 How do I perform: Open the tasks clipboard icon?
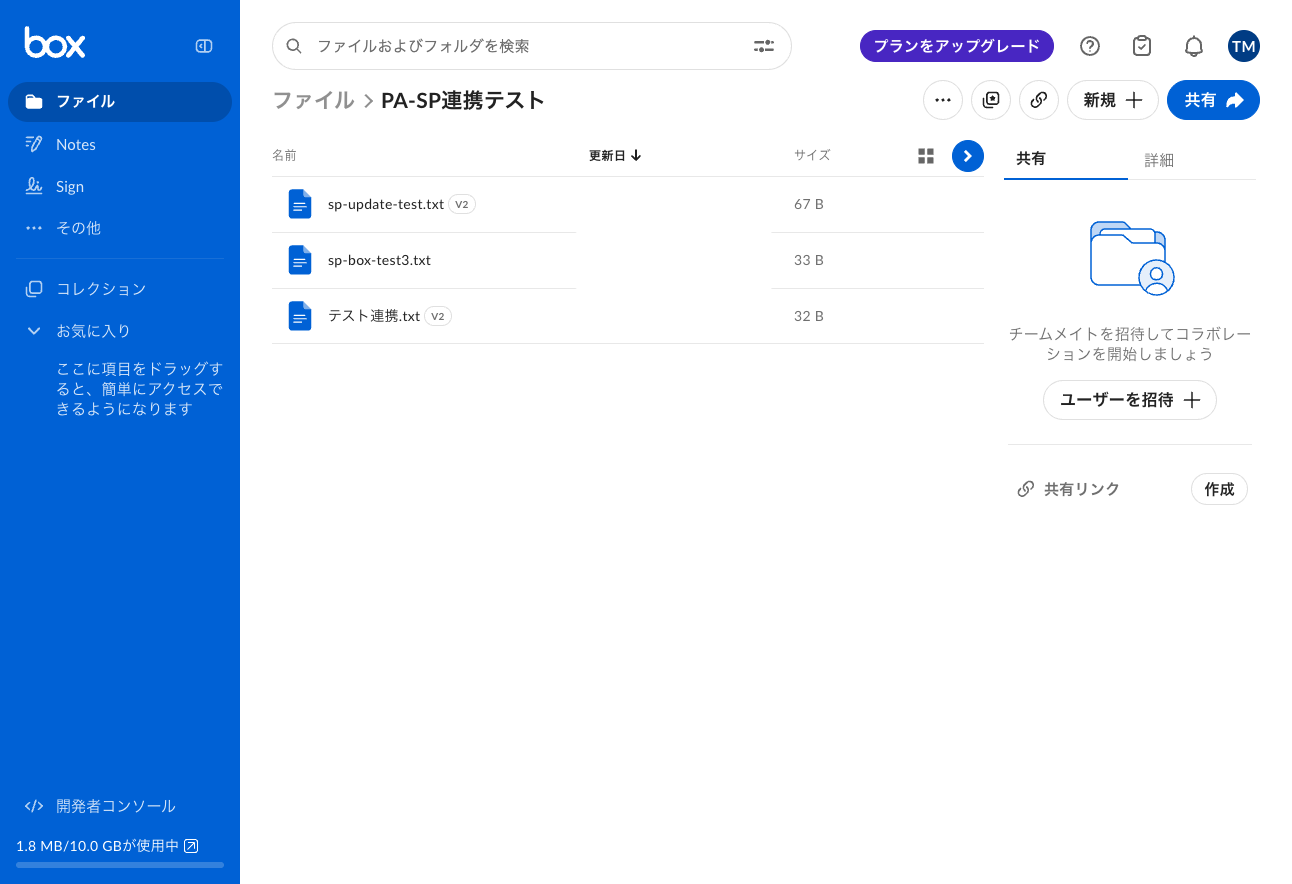(1142, 46)
